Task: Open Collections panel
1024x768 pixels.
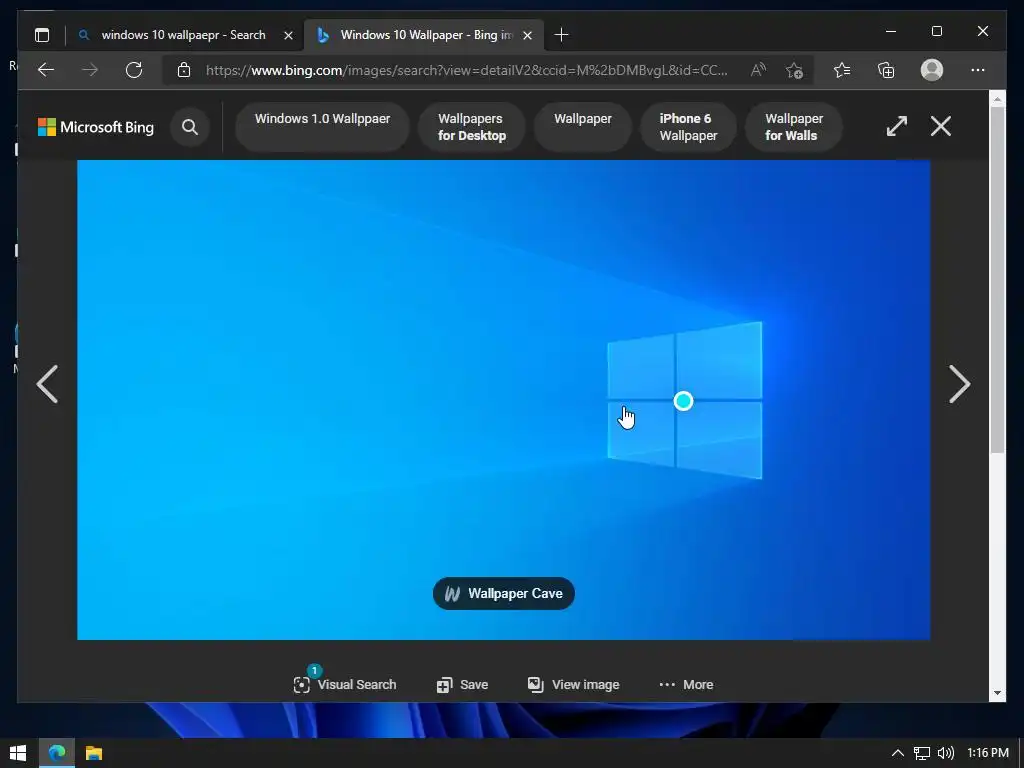Action: 886,70
